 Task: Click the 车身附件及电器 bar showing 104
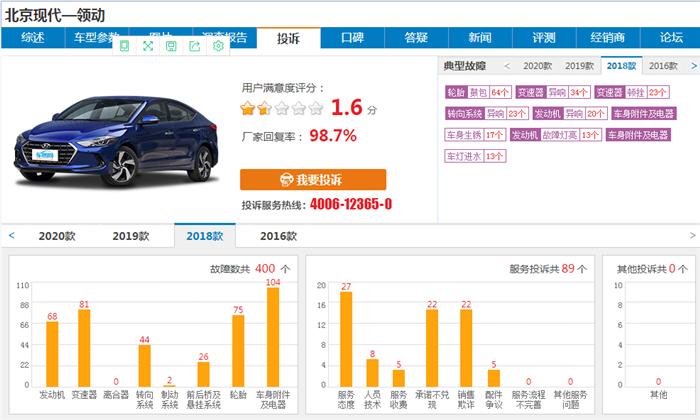pos(273,337)
